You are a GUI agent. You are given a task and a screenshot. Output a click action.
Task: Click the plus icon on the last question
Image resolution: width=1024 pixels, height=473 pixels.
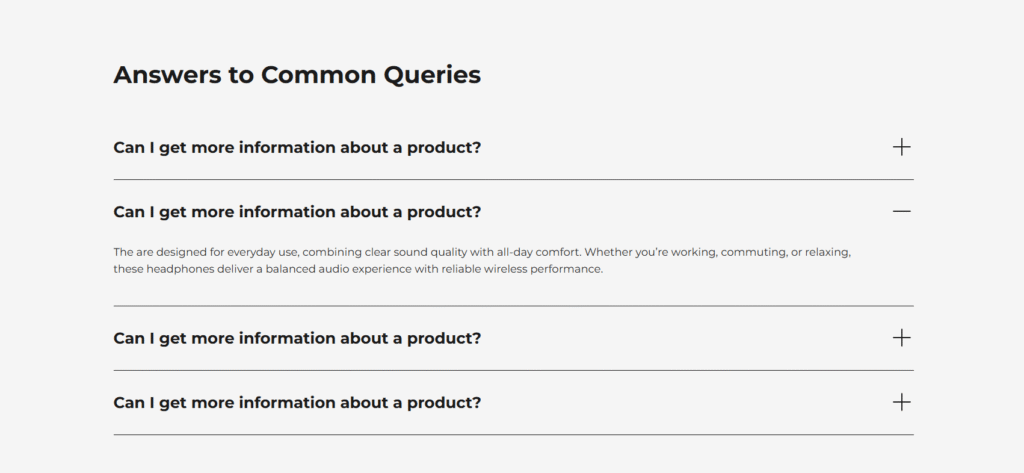coord(901,402)
